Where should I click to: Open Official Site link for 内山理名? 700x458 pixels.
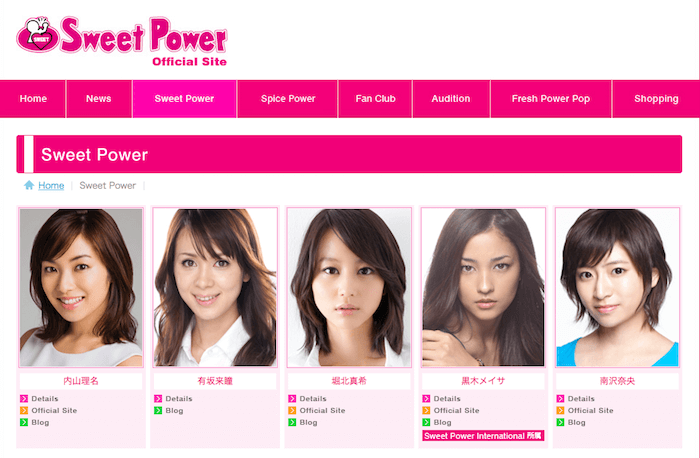tap(54, 410)
